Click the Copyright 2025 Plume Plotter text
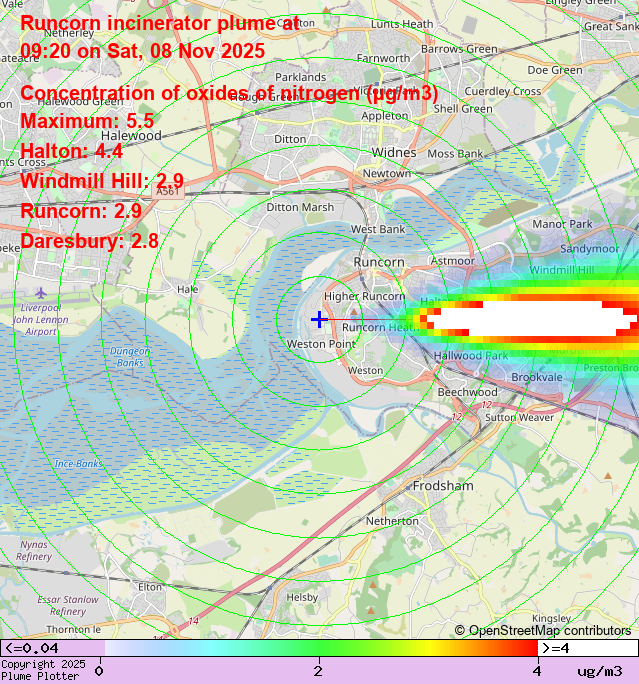This screenshot has height=684, width=639. (x=42, y=670)
